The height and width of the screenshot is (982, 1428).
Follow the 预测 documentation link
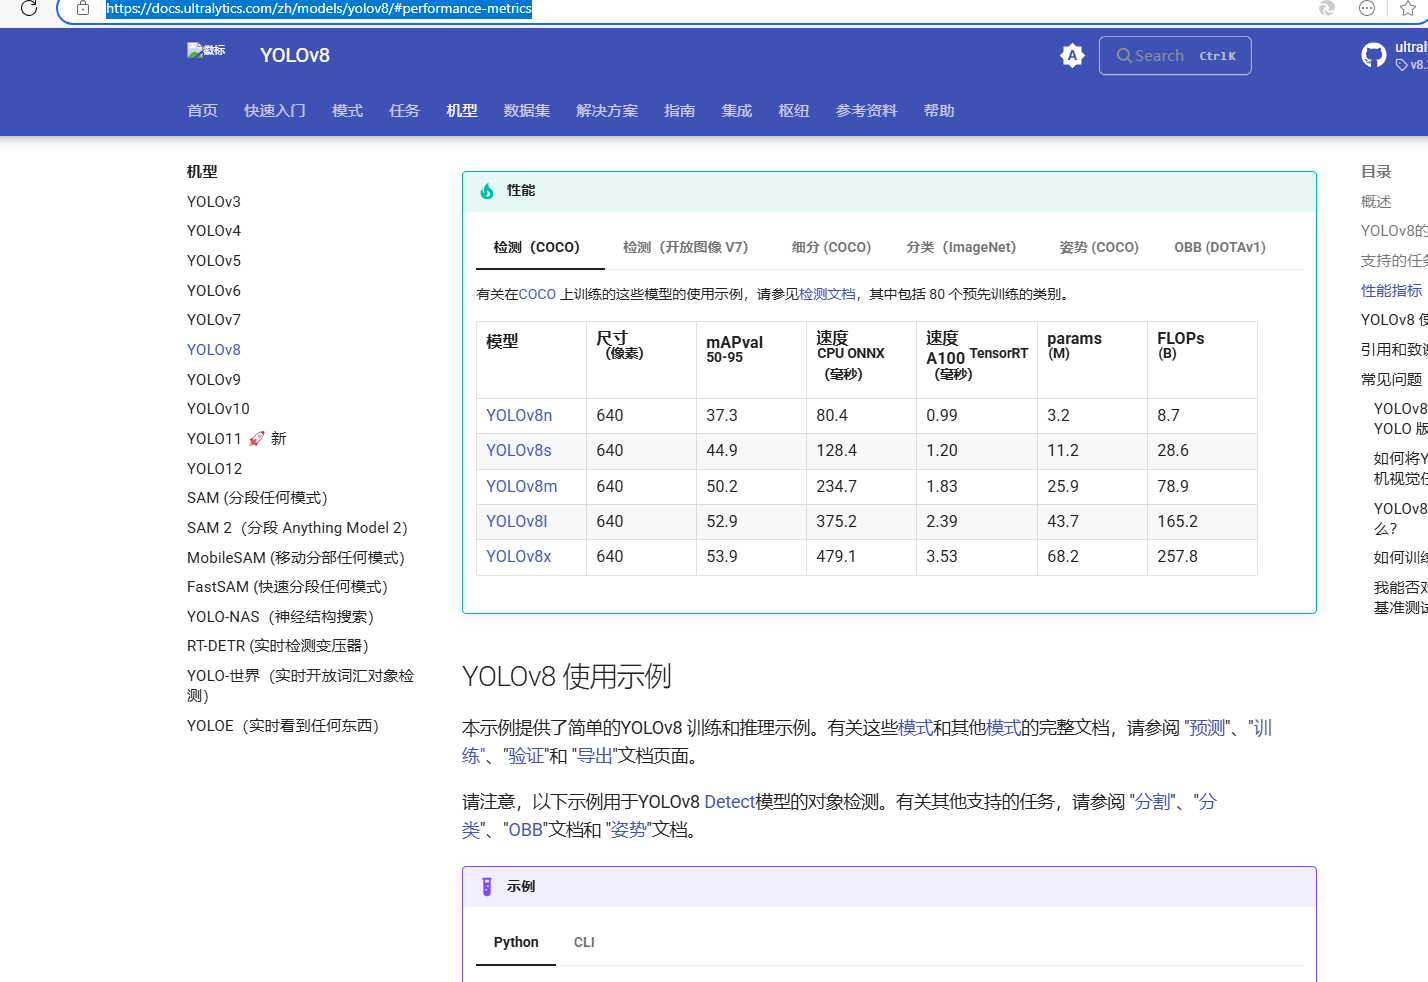(1207, 728)
